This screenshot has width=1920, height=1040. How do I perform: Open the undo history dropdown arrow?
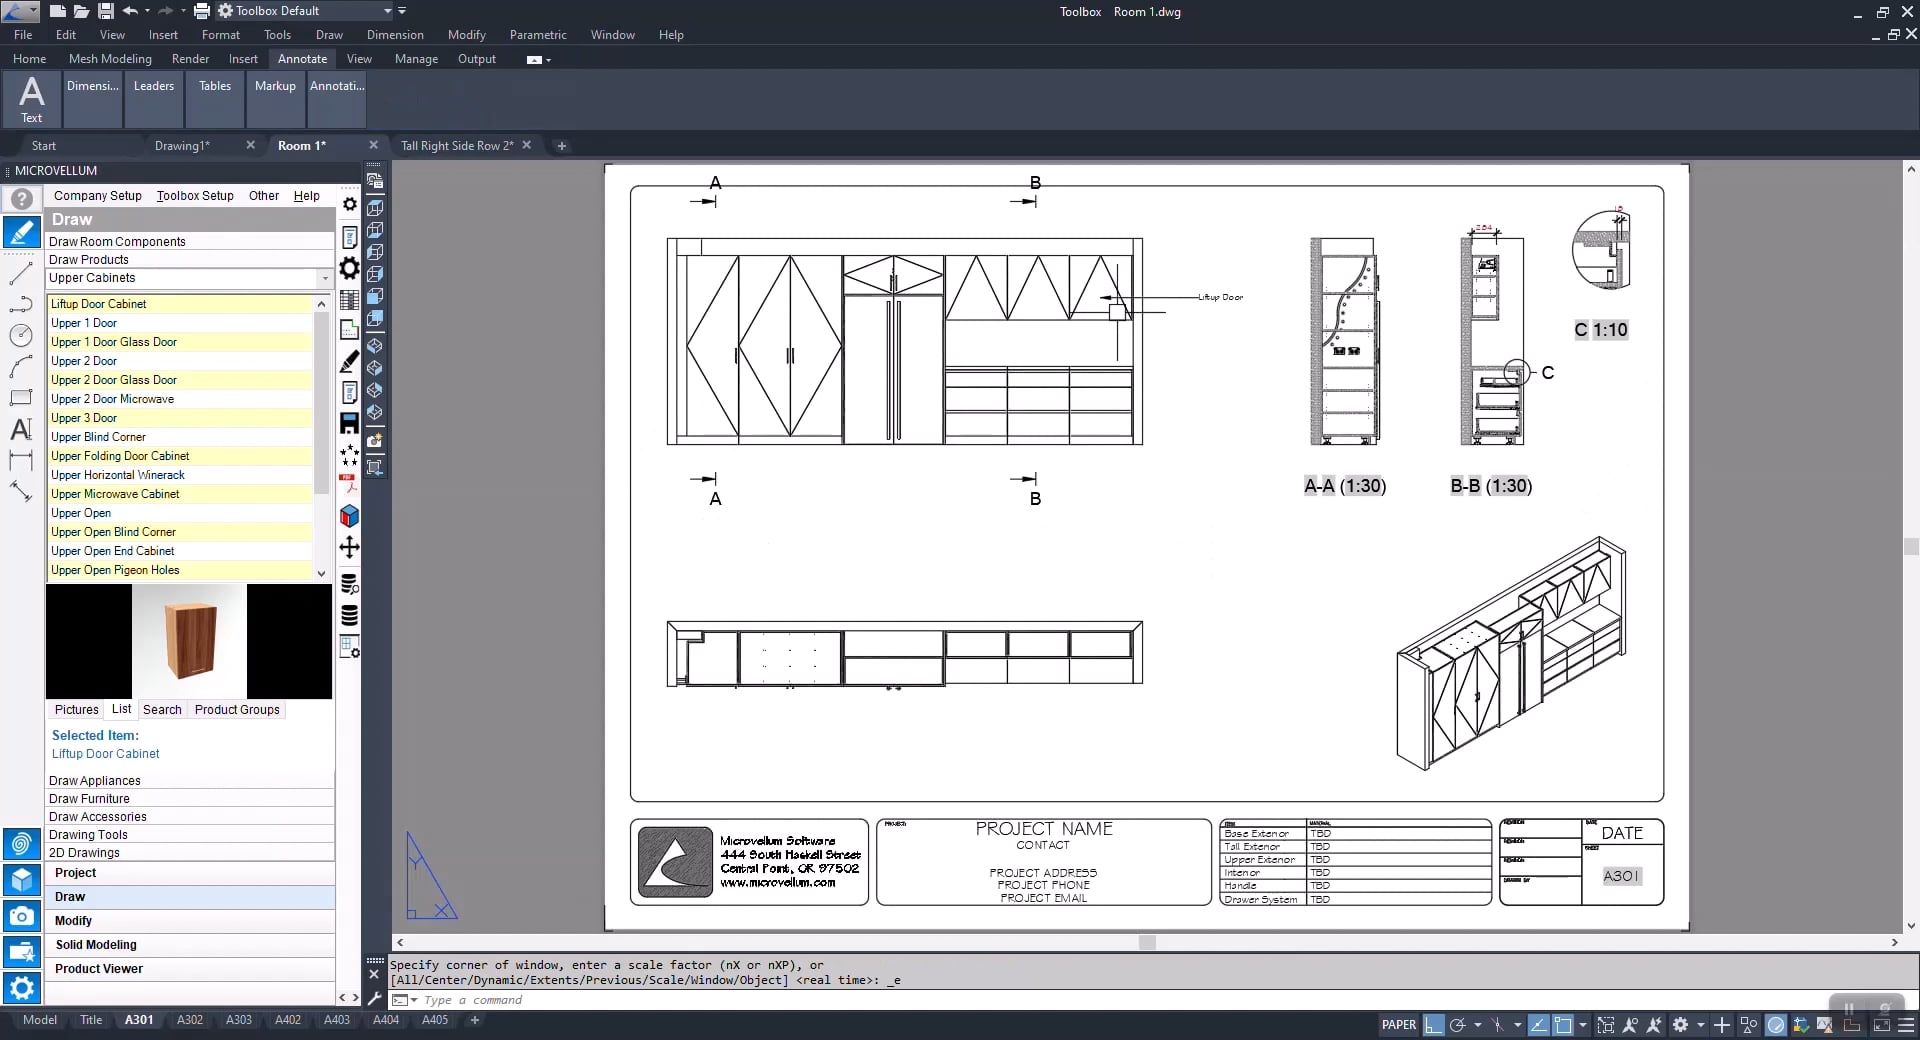[x=147, y=11]
